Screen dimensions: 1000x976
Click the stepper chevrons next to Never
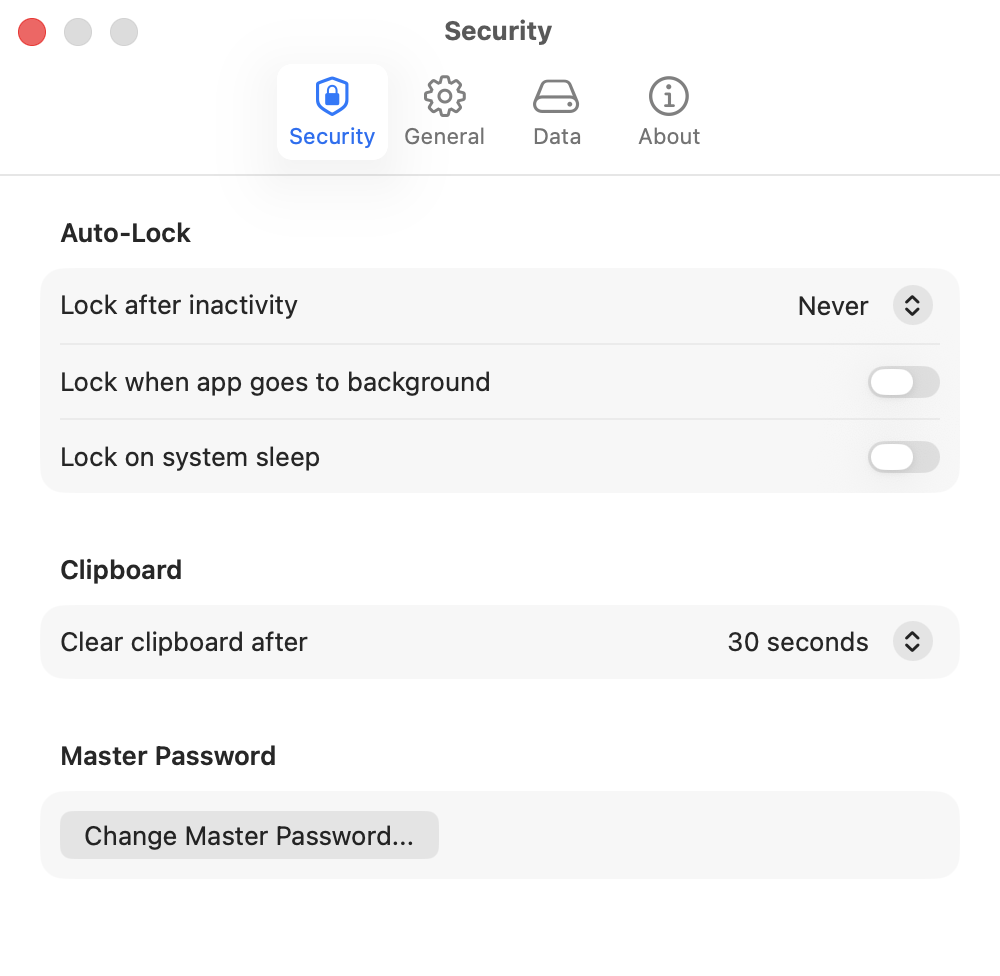pos(911,305)
